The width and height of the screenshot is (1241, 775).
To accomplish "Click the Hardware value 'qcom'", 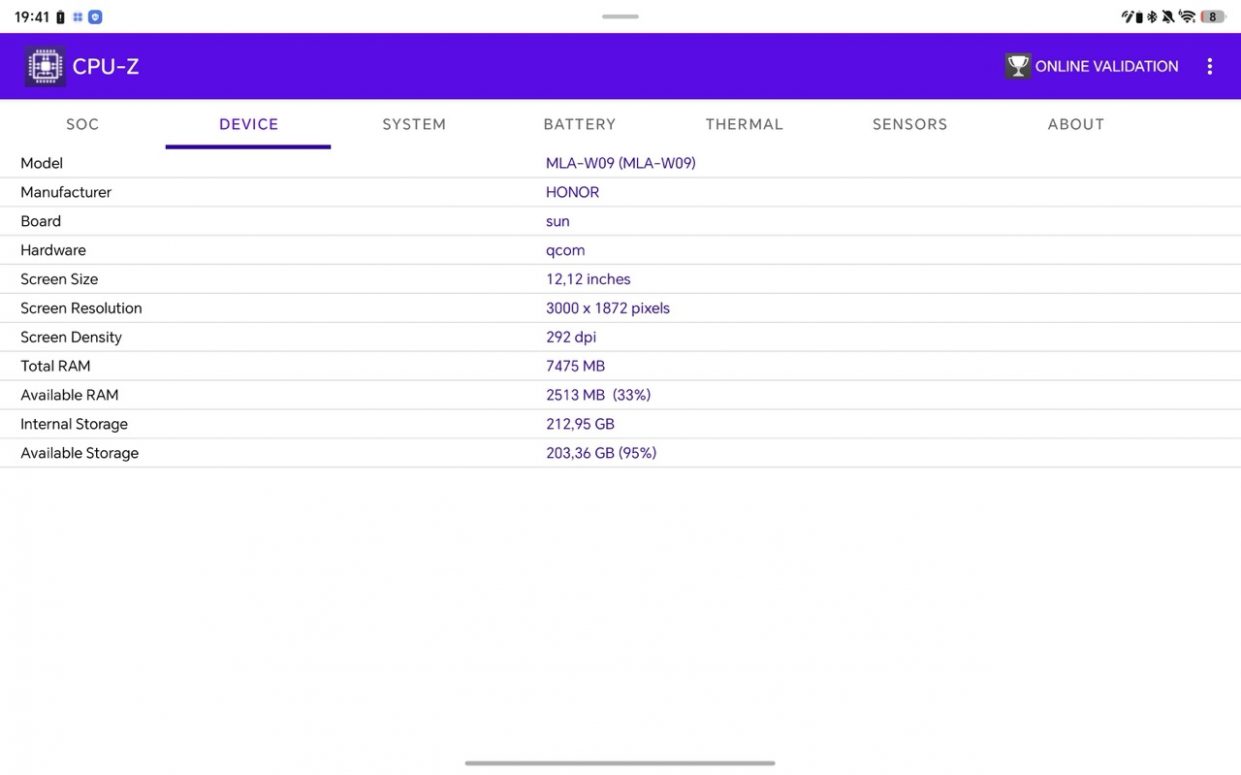I will click(x=566, y=250).
